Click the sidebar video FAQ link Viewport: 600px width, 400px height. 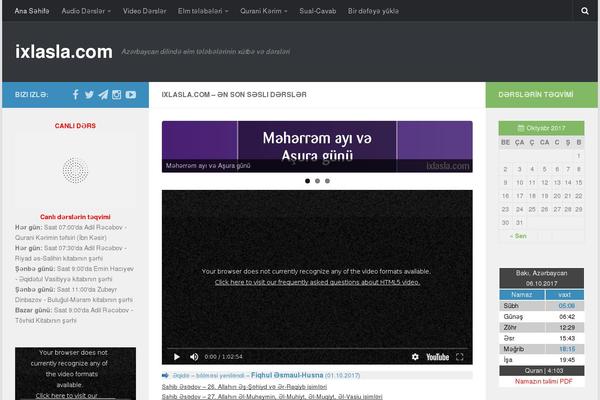coord(66,396)
